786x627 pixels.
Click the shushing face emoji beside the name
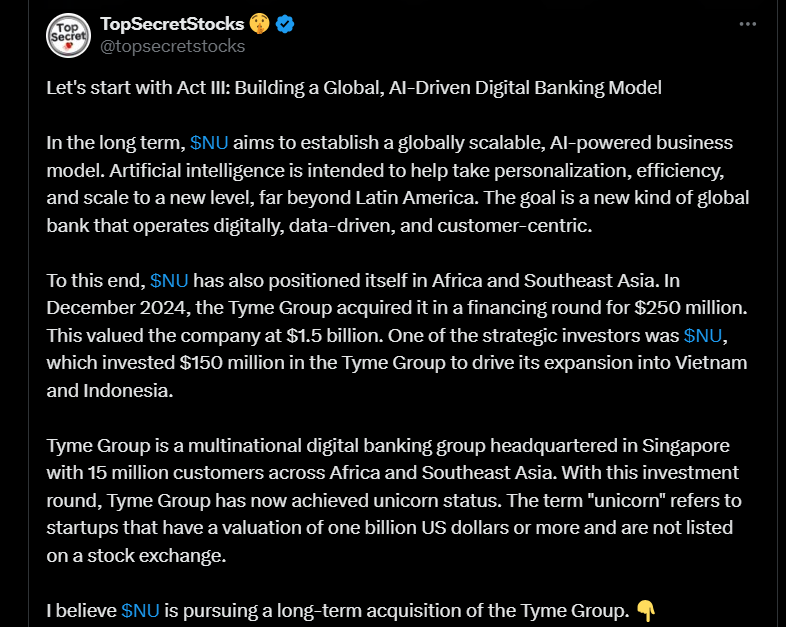(259, 24)
